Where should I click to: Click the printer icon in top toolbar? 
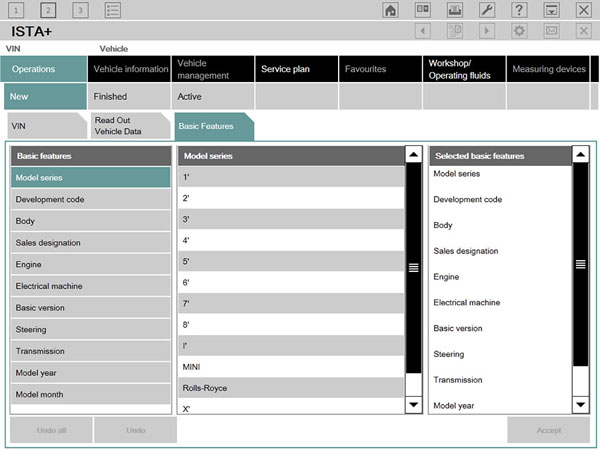point(455,10)
